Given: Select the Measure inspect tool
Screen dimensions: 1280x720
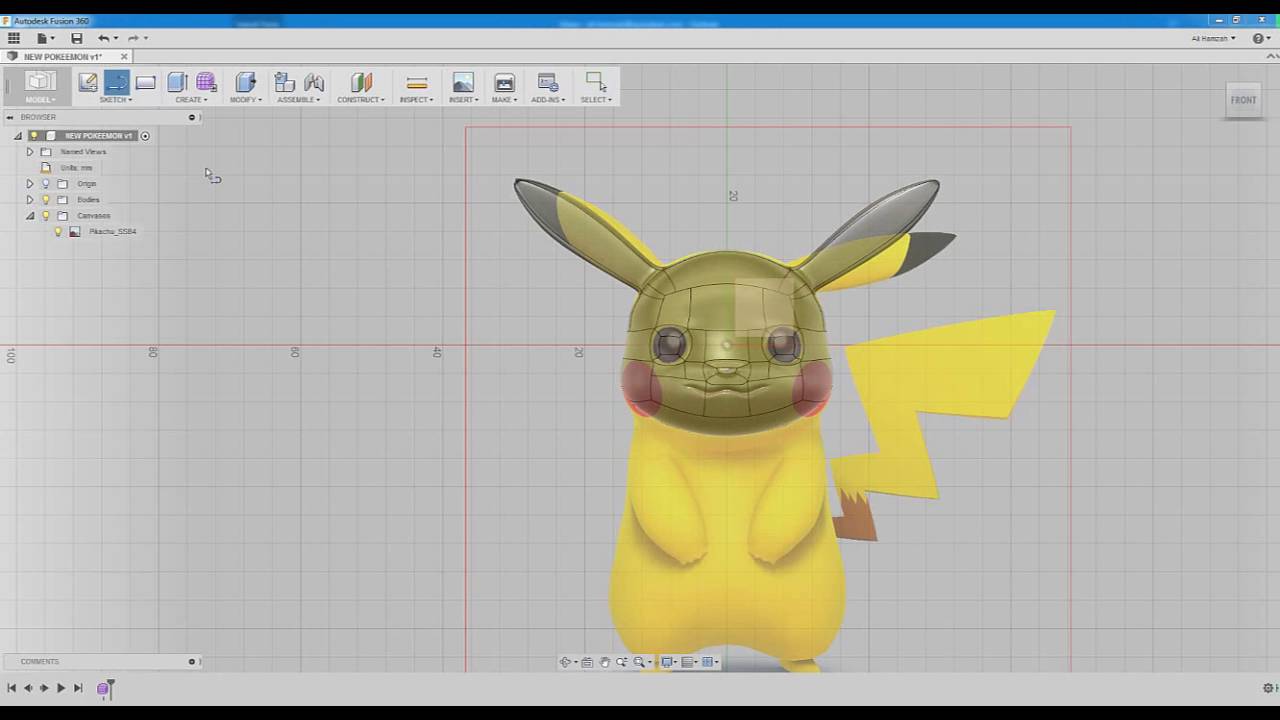Looking at the screenshot, I should 417,82.
